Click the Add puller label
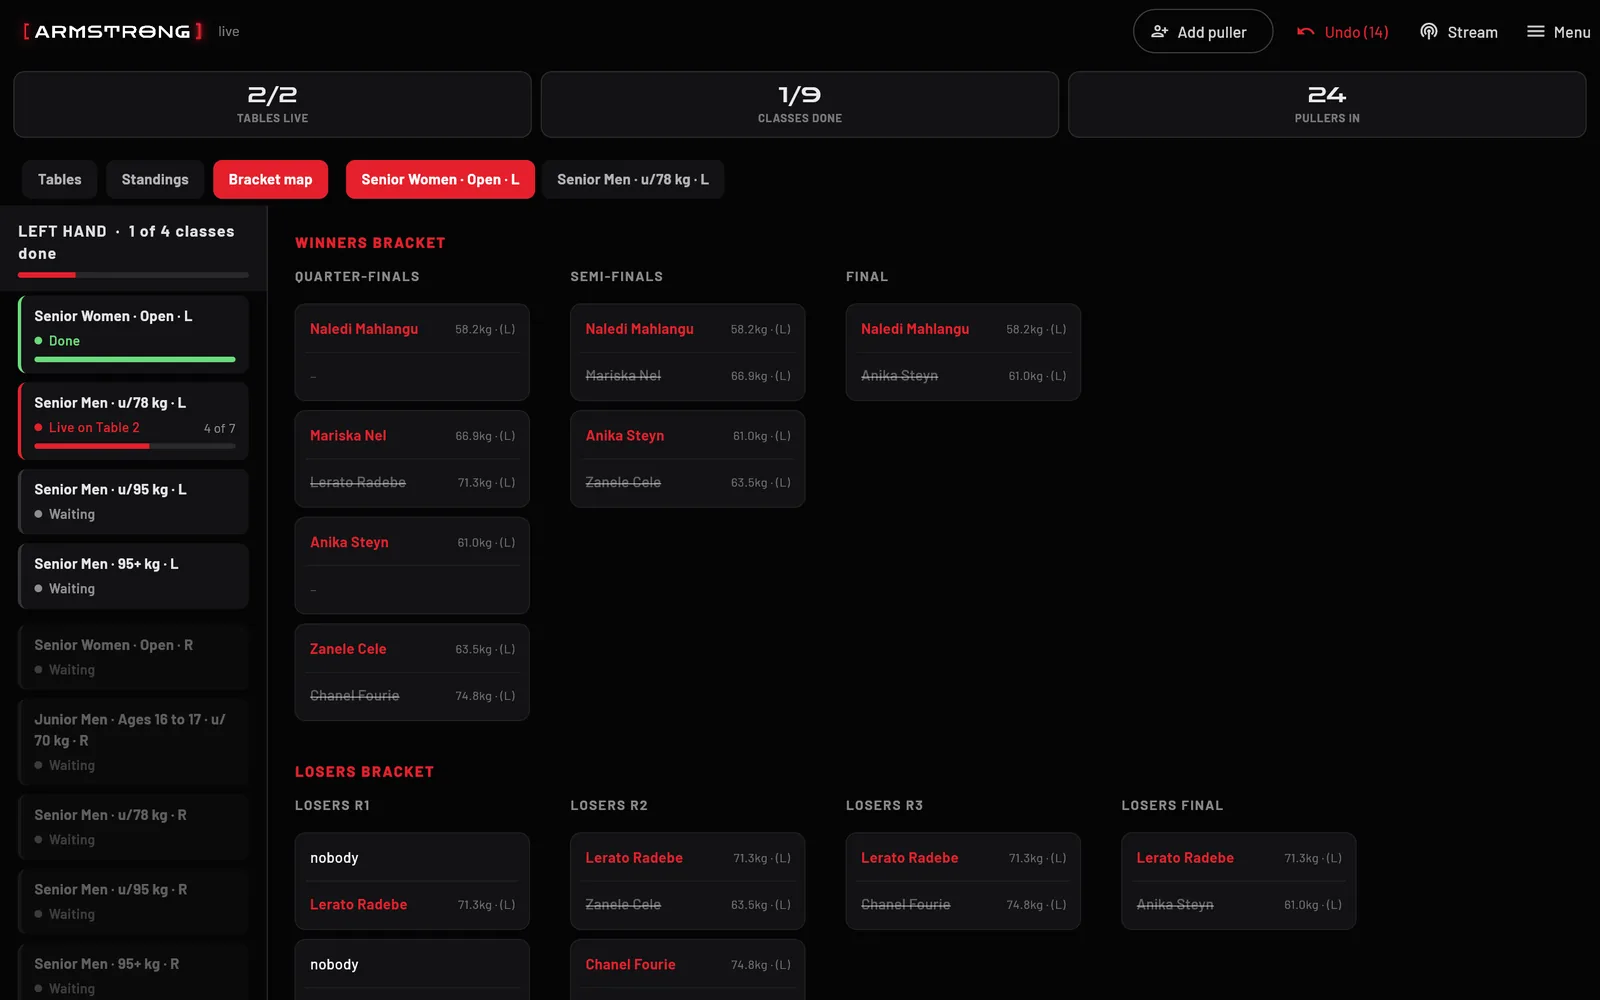This screenshot has height=1000, width=1600. 1212,32
